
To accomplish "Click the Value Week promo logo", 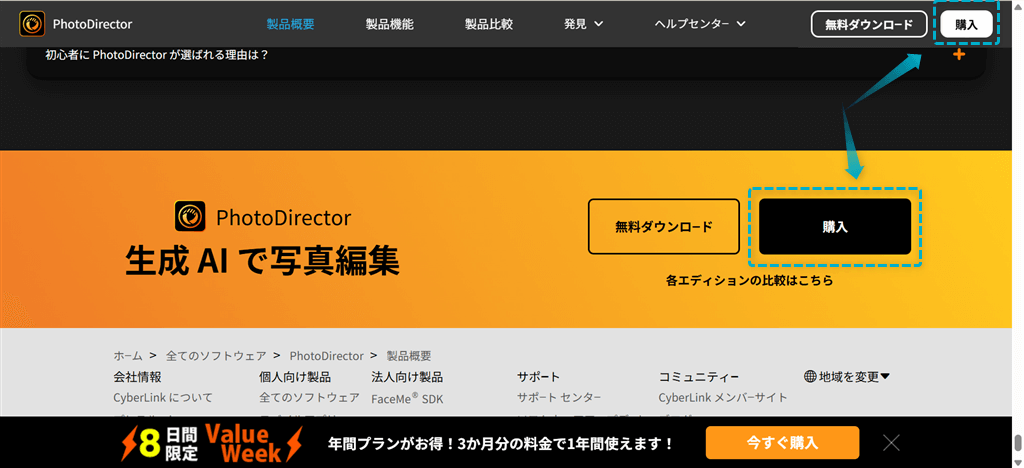I will pos(212,443).
